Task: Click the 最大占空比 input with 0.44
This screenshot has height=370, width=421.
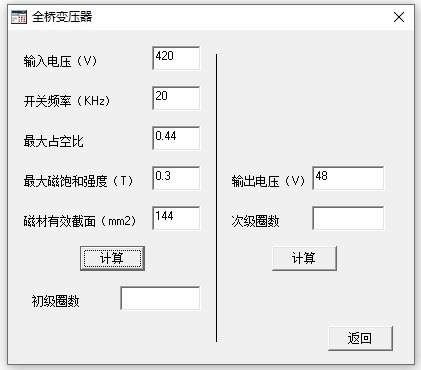Action: click(176, 138)
